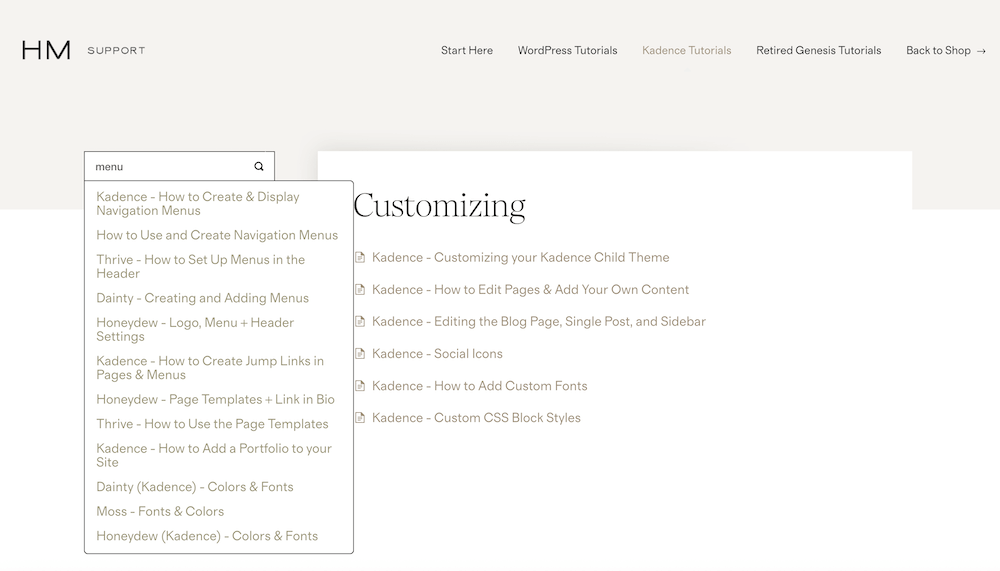Select suggestion Thrive - How to Use the Page Templates
This screenshot has width=1000, height=571.
pyautogui.click(x=212, y=424)
